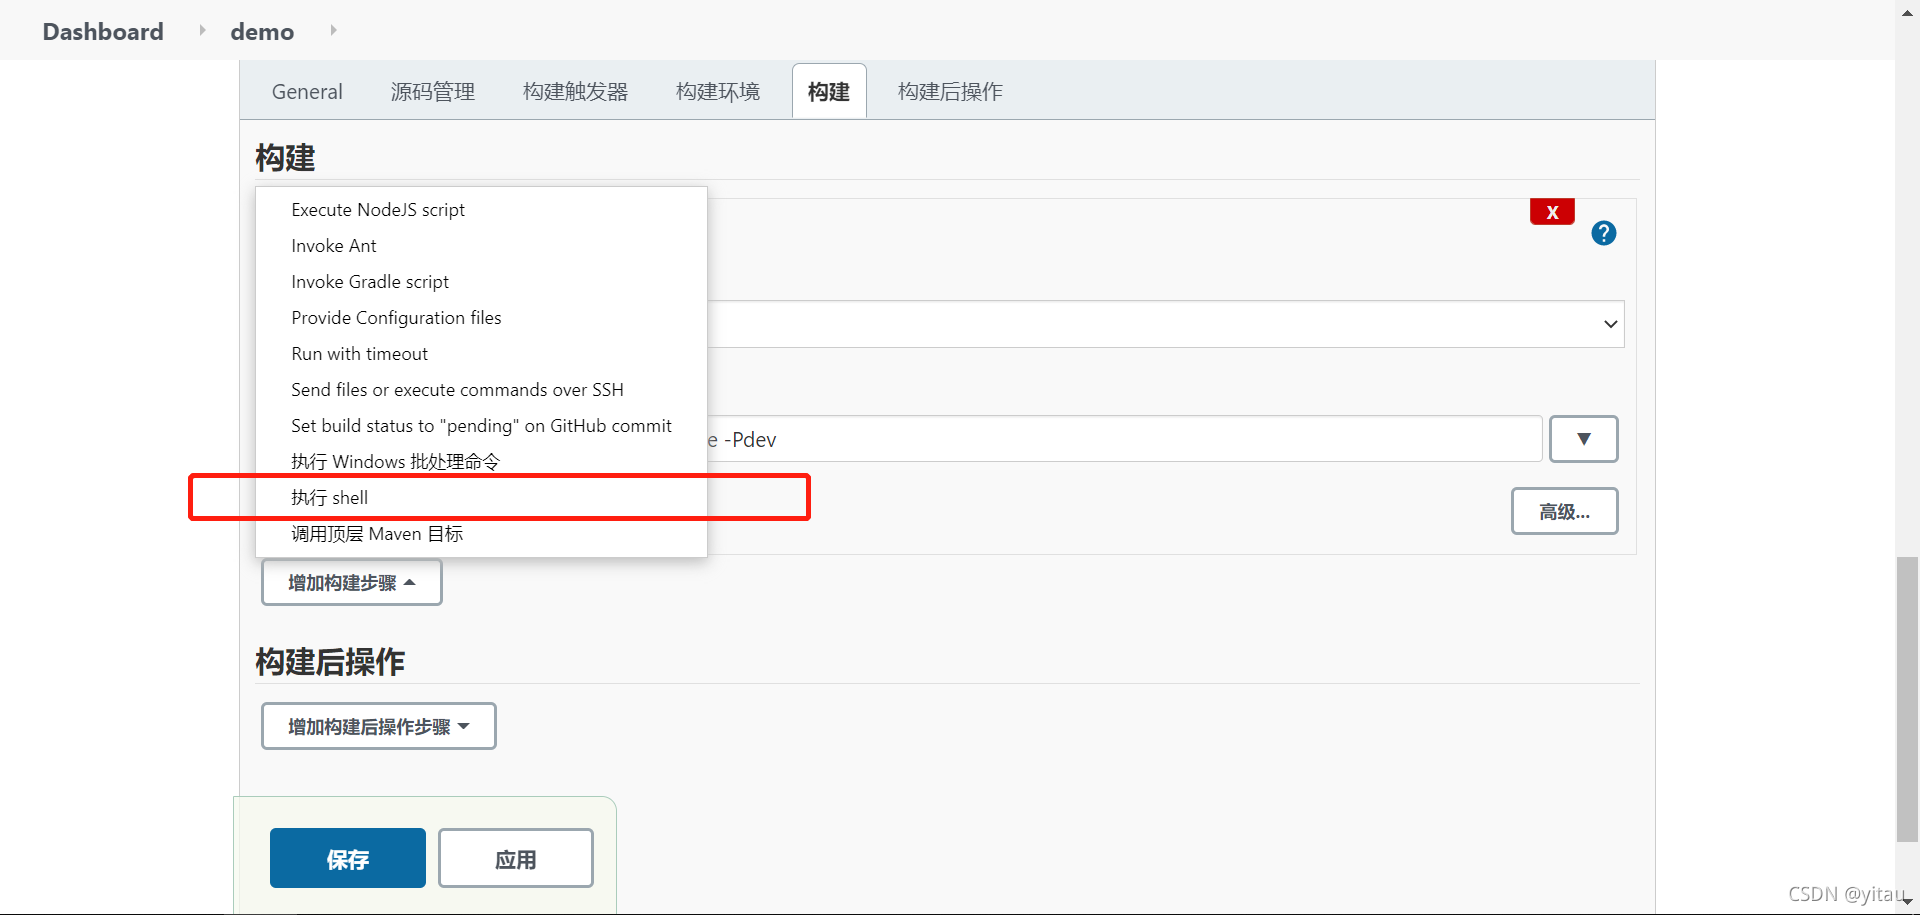Image resolution: width=1920 pixels, height=915 pixels.
Task: Open help via blue question mark icon
Action: [1604, 233]
